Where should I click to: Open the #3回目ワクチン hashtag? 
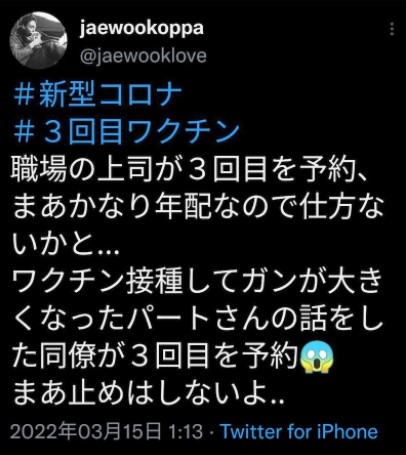pos(126,131)
